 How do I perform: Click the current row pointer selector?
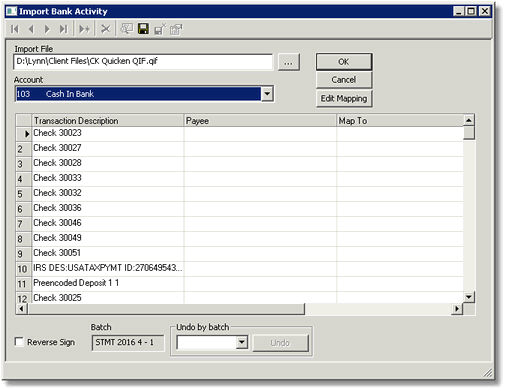24,134
